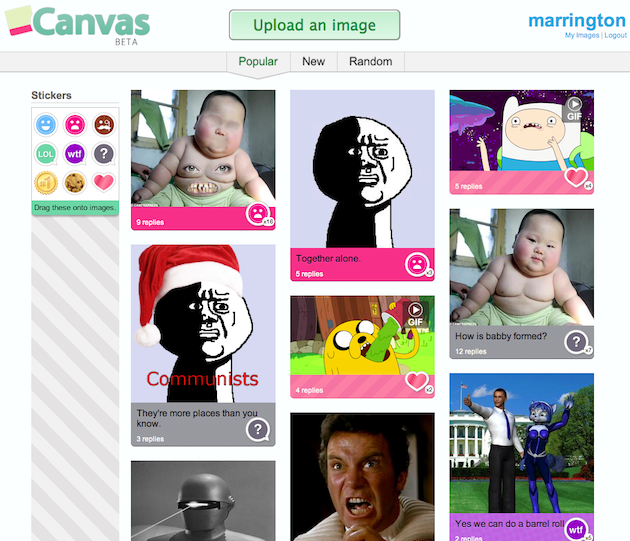Image resolution: width=630 pixels, height=541 pixels.
Task: Click the 'Drag these onto images.' hint
Action: [75, 208]
